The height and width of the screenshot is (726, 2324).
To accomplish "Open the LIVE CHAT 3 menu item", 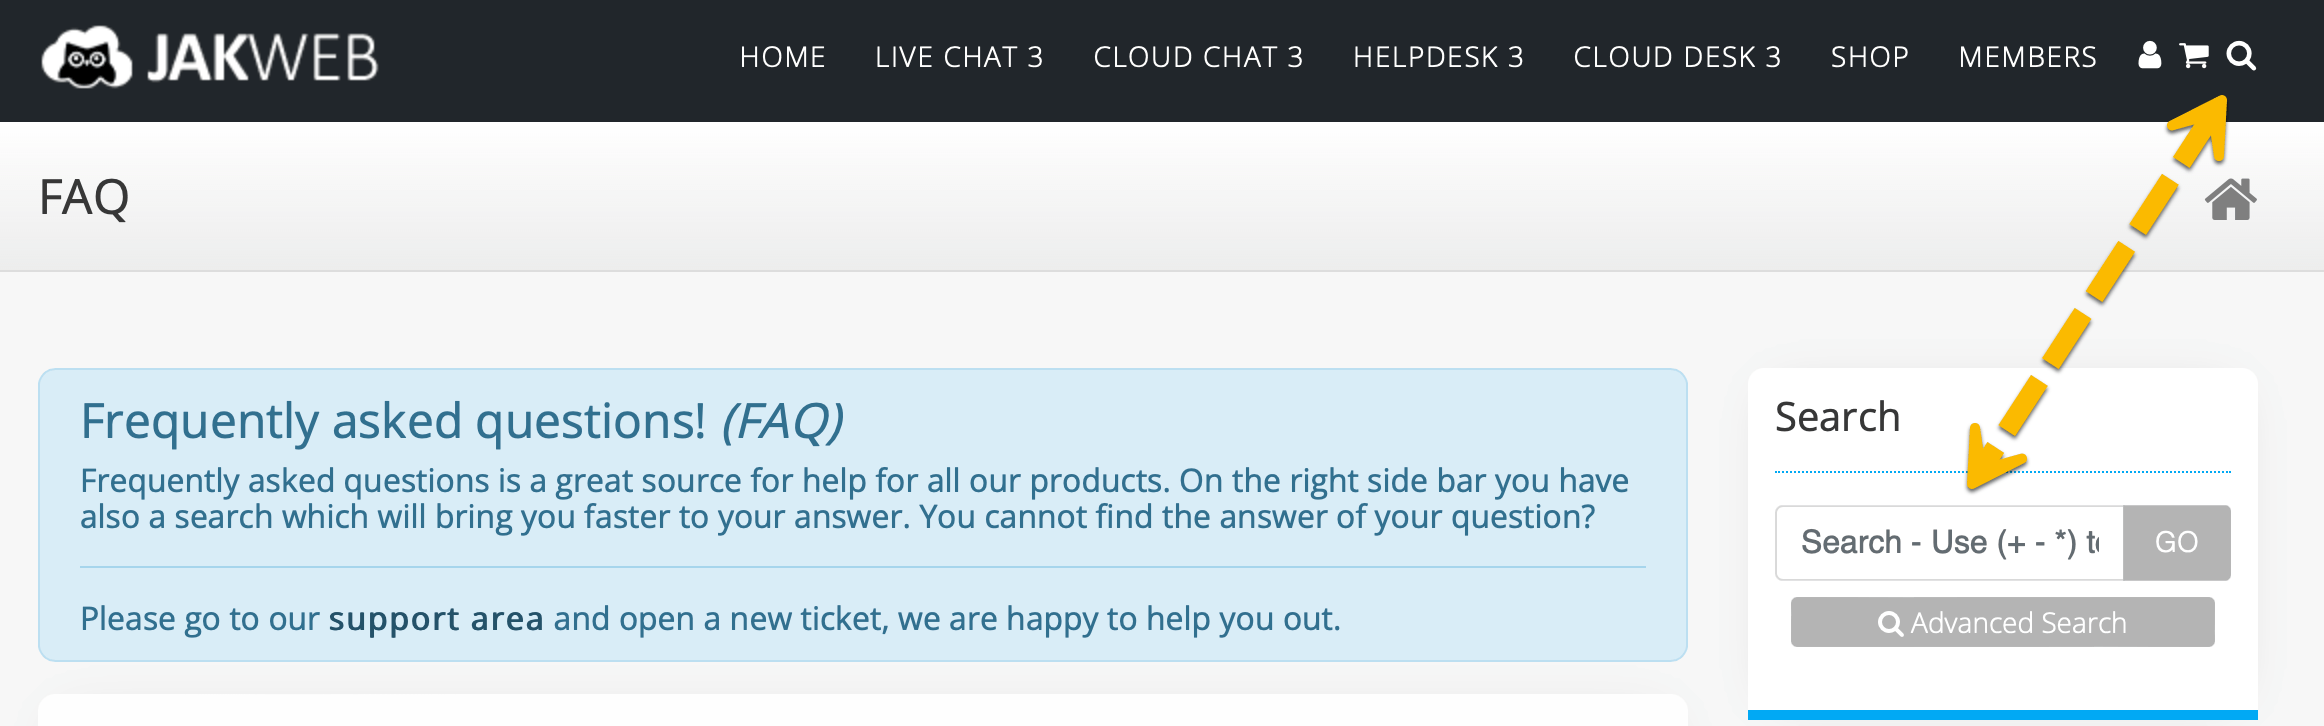I will (x=959, y=57).
